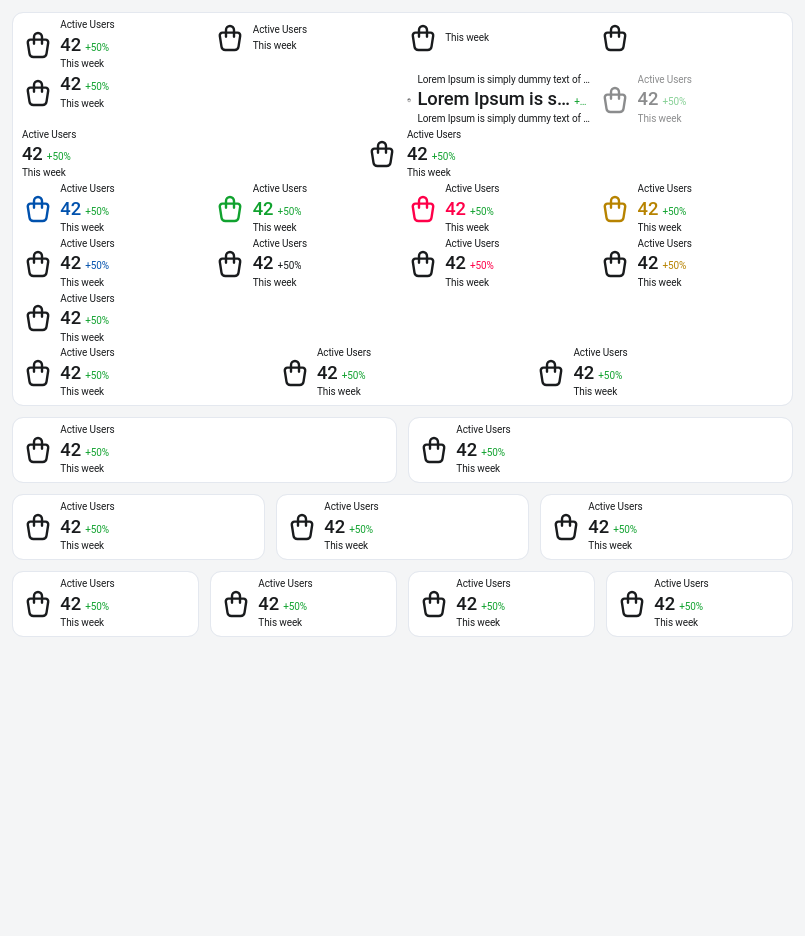This screenshot has height=936, width=805.
Task: Select the pink "42" statistic value
Action: pos(455,209)
